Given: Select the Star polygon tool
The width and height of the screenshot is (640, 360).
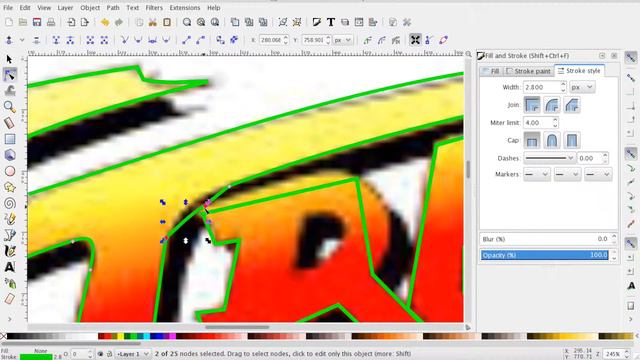Looking at the screenshot, I should (10, 187).
